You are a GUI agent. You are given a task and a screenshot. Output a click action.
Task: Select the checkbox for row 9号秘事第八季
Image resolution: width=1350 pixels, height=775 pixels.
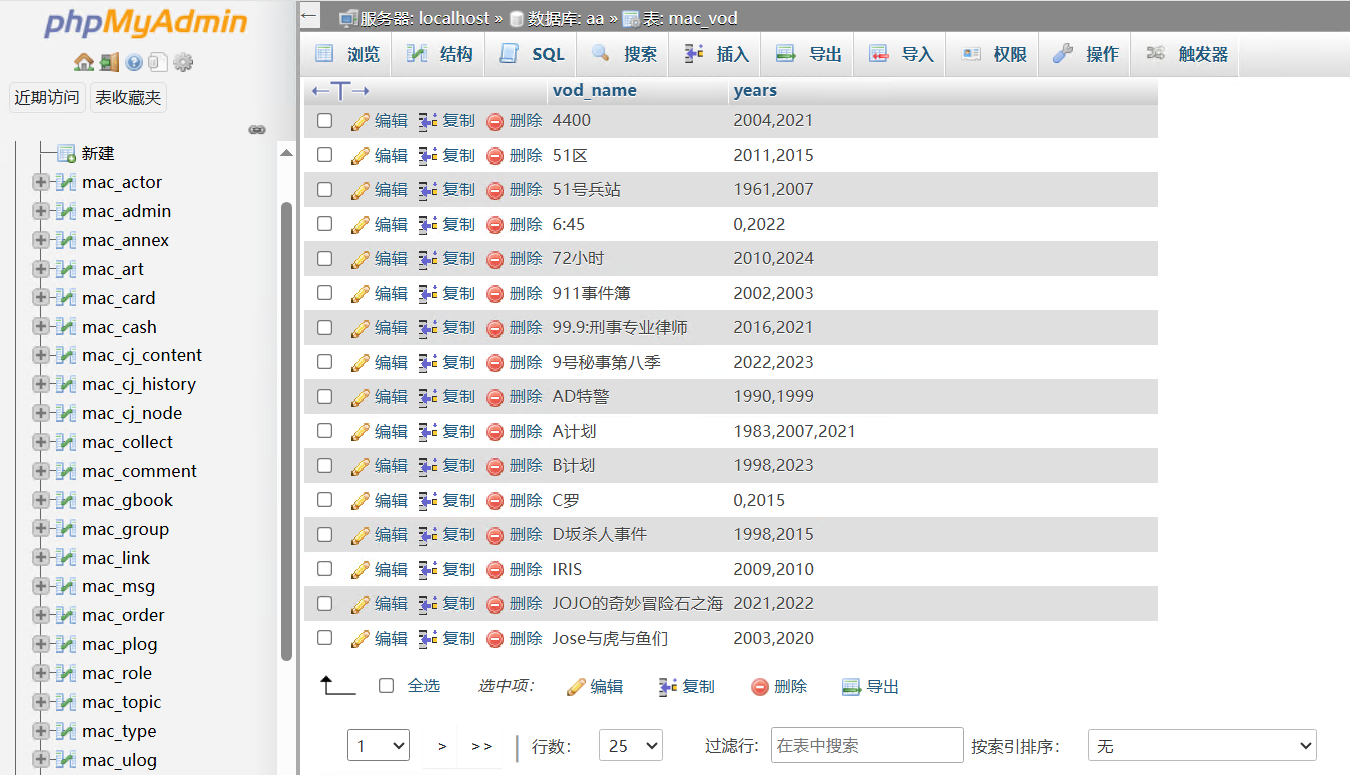[324, 362]
